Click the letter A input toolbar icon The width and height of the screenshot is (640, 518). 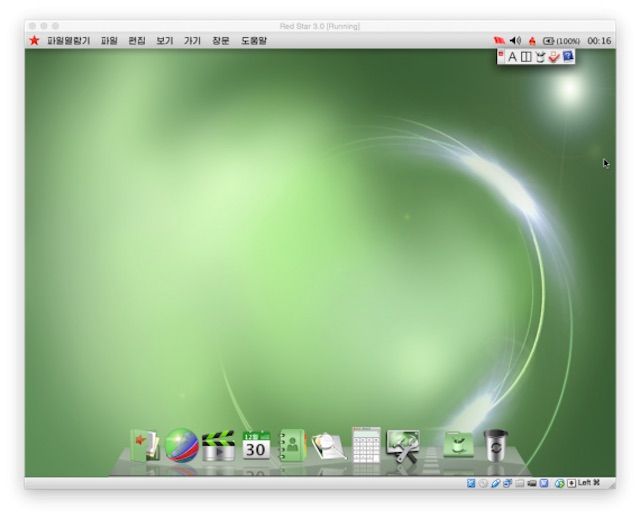(512, 57)
